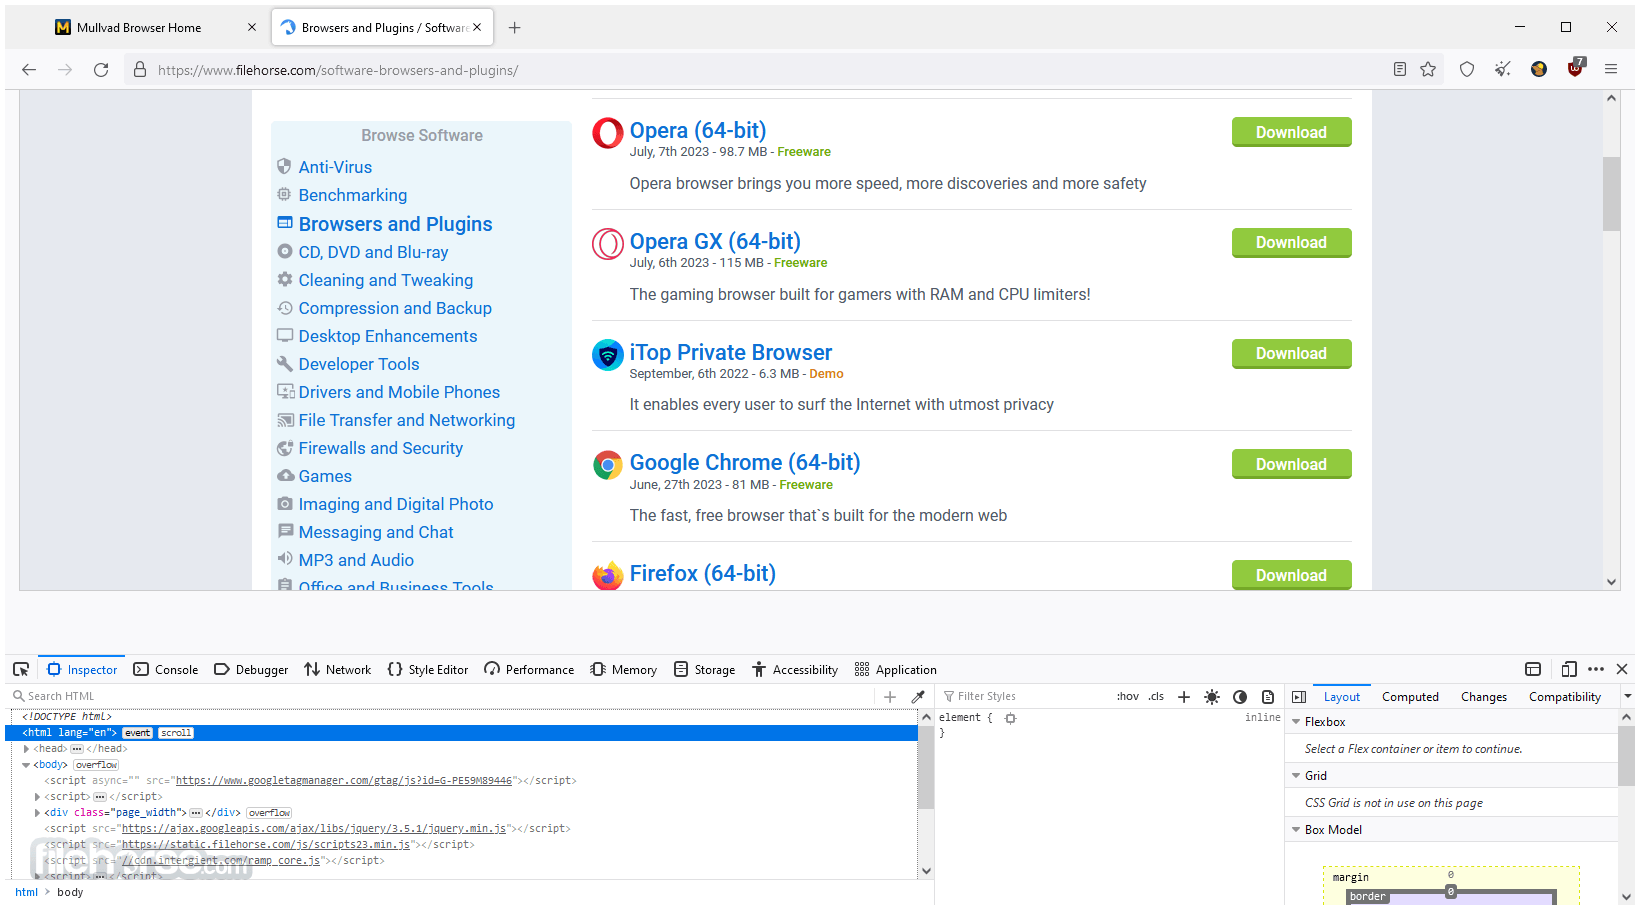The image size is (1640, 910).
Task: Collapse the Box Model section
Action: point(1296,830)
